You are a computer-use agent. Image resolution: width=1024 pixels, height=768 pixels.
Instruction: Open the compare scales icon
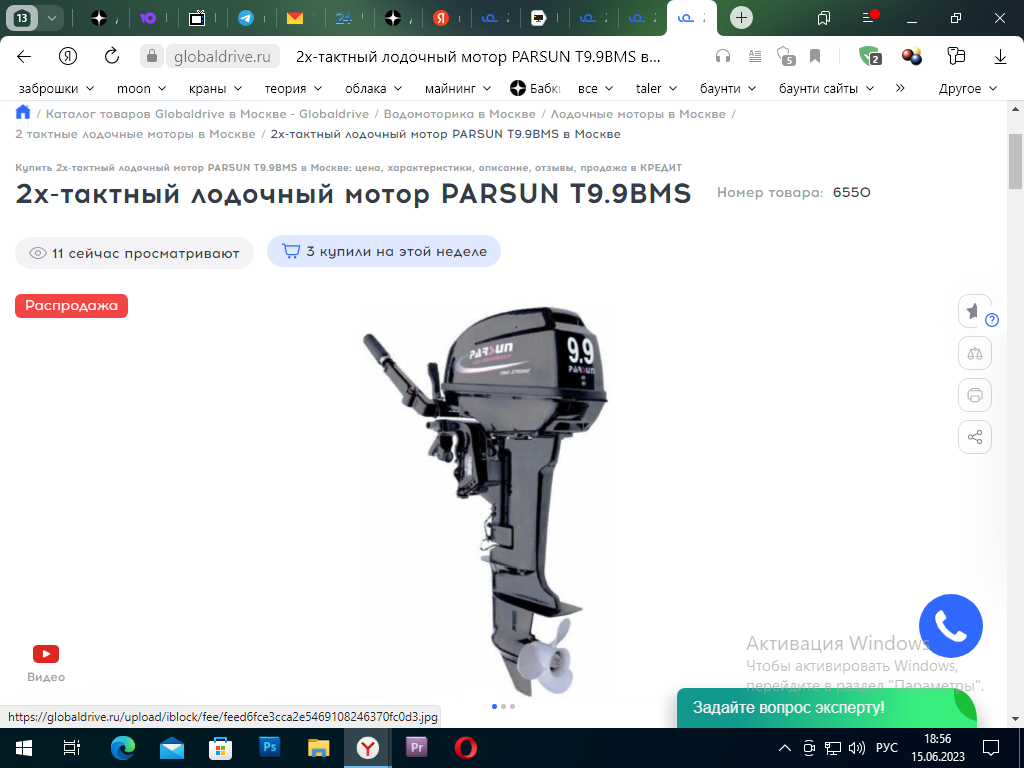974,353
